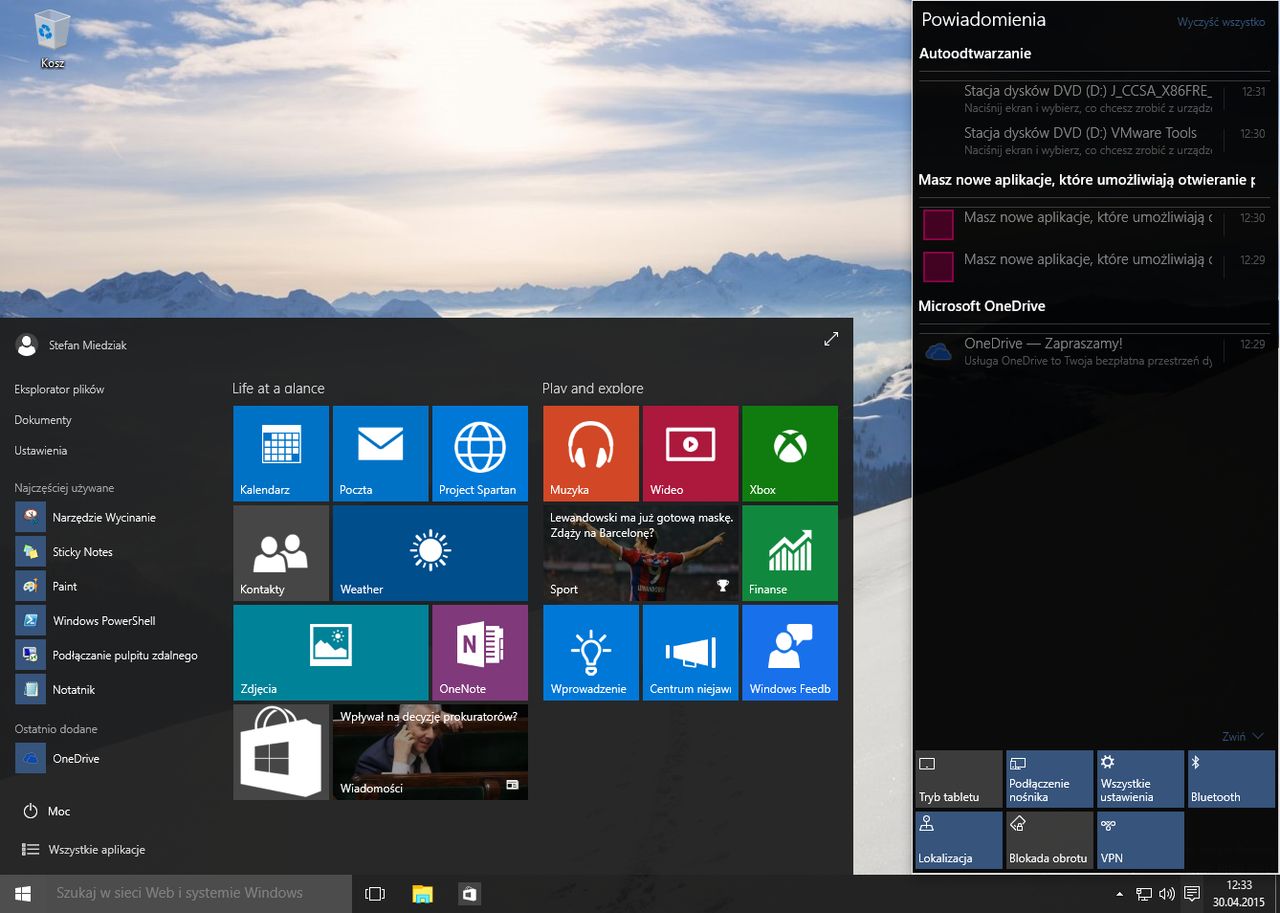Toggle Lokalizacja quick action
Image resolution: width=1280 pixels, height=913 pixels.
958,840
